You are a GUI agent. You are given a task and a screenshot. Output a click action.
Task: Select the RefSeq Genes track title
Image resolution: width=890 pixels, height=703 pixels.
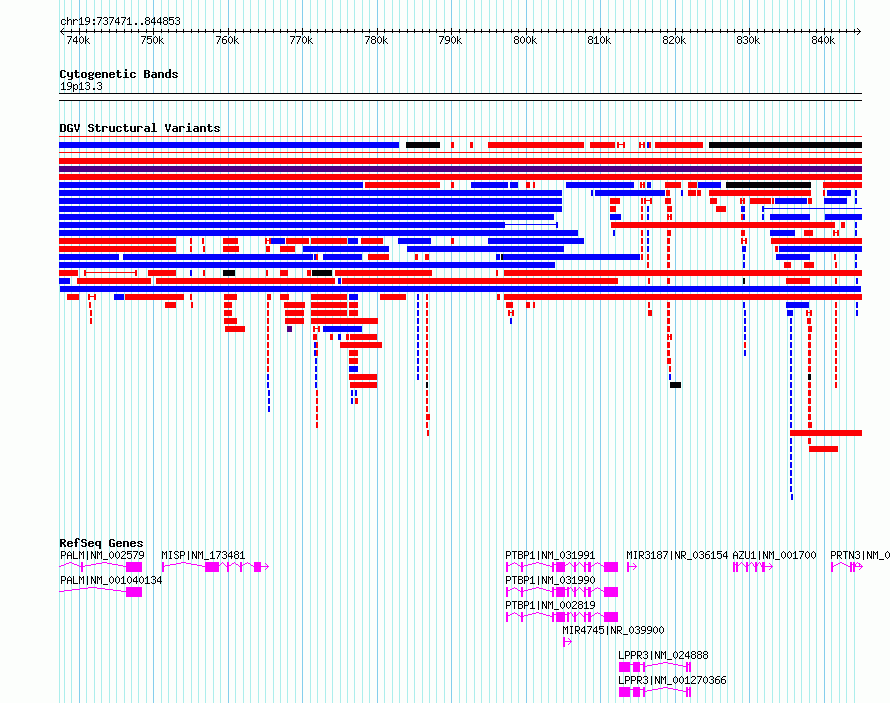[101, 543]
